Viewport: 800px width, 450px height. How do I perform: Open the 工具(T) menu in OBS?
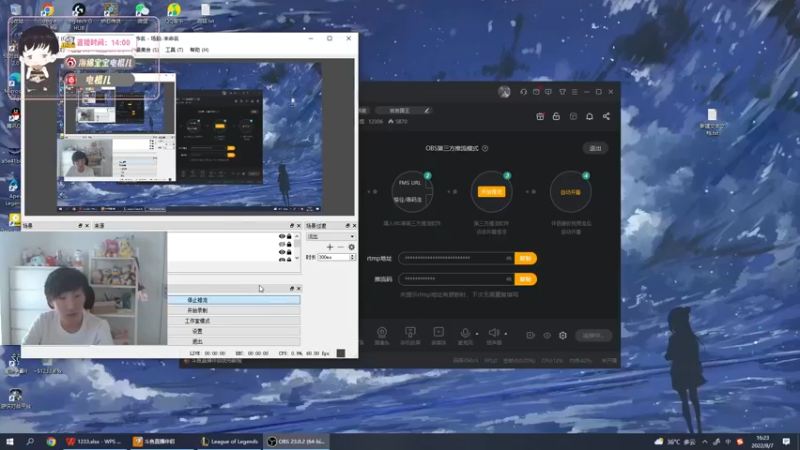click(174, 49)
